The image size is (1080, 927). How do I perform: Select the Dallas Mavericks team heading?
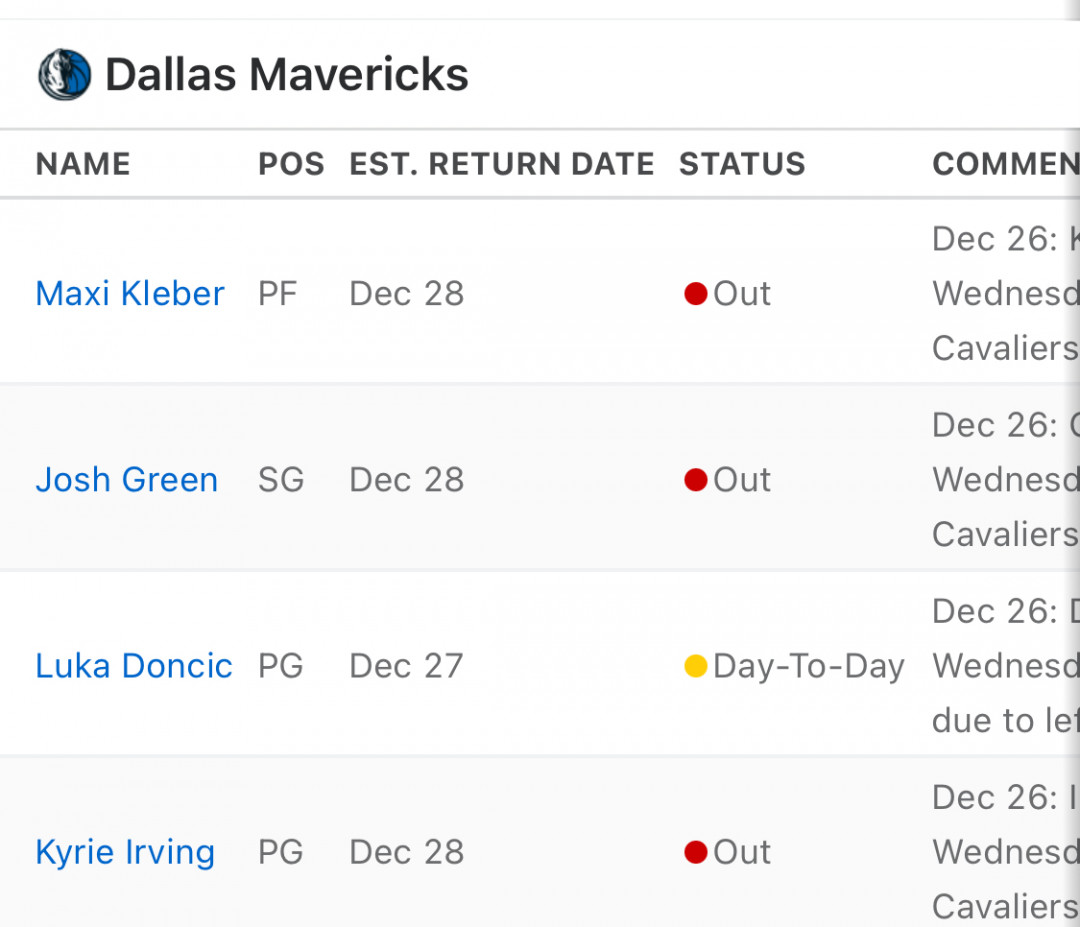287,74
